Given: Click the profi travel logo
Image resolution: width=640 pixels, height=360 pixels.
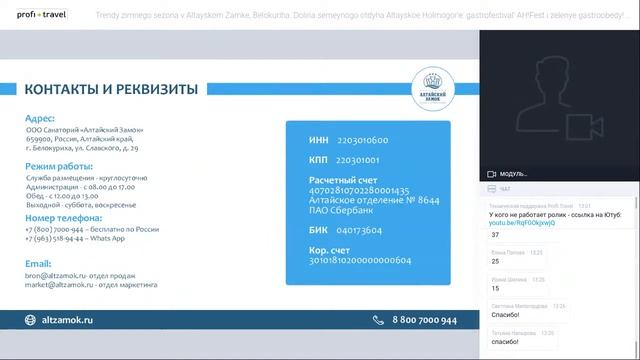Looking at the screenshot, I should 41,15.
